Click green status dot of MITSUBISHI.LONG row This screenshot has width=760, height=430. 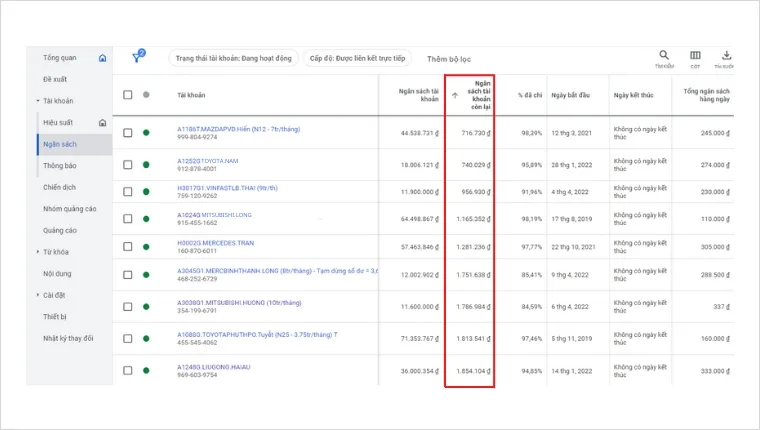[x=146, y=219]
